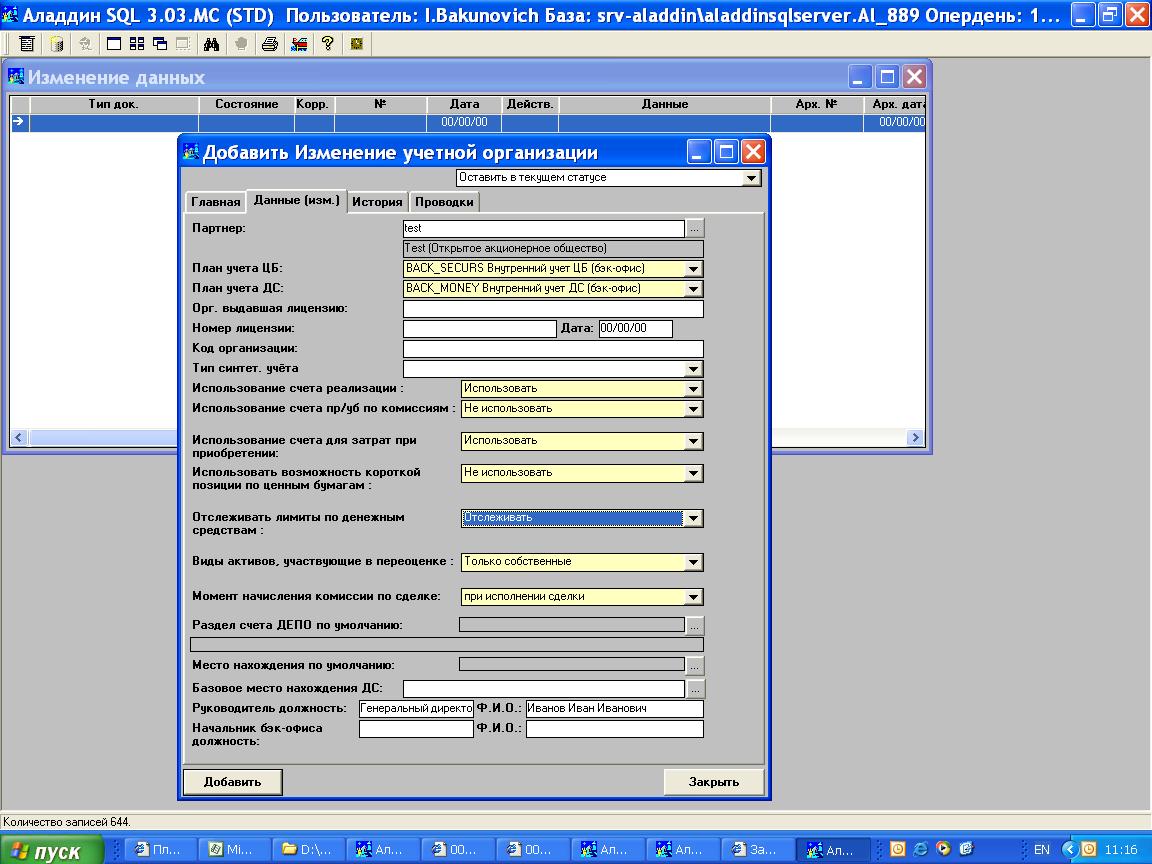Click the 'Код организации' input field
Screen dimensions: 1152x864
coord(553,348)
